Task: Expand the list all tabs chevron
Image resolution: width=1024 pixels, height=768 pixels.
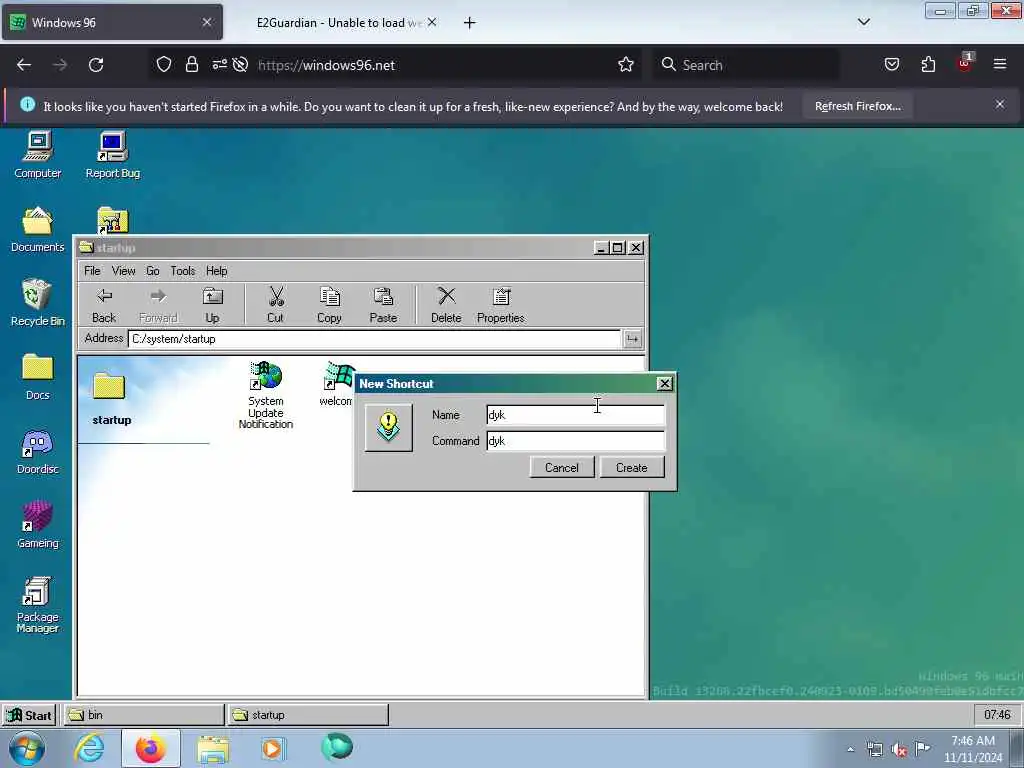Action: (x=863, y=22)
